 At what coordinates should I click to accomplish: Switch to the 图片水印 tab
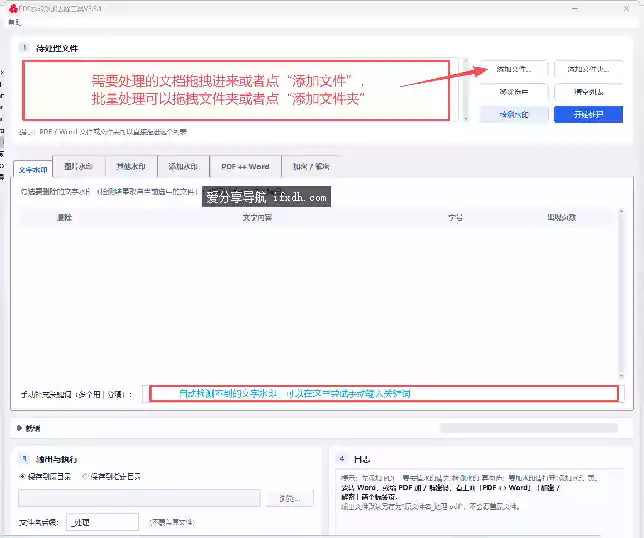(78, 166)
